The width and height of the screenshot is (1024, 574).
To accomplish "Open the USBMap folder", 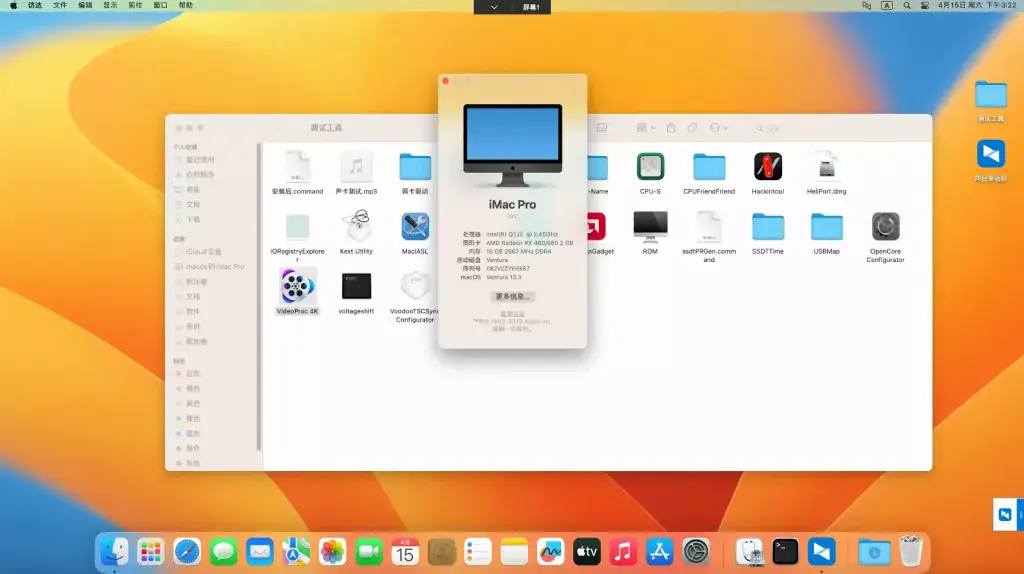I will click(826, 227).
